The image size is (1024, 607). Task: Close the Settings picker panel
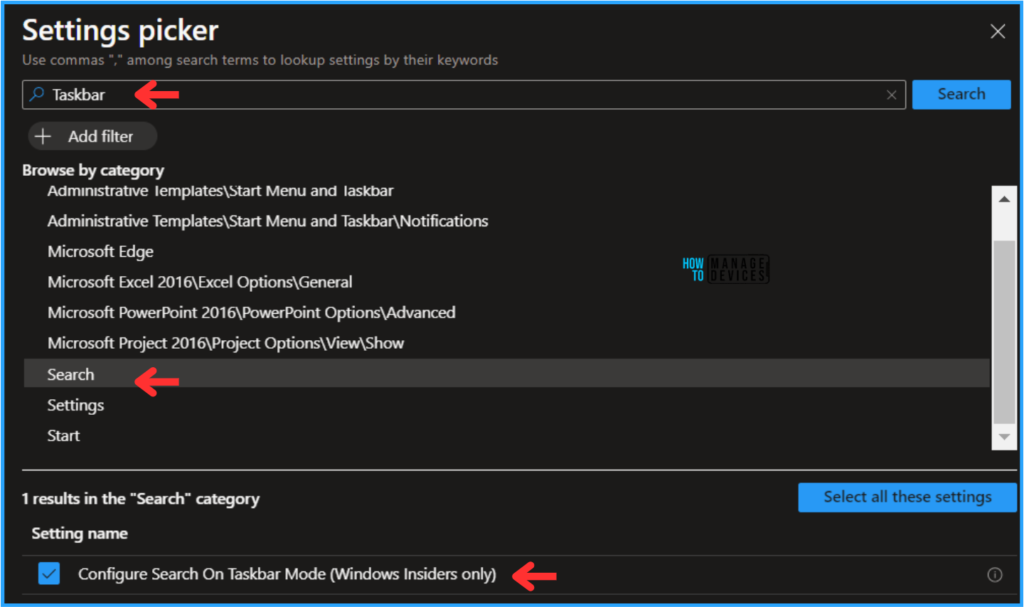997,31
